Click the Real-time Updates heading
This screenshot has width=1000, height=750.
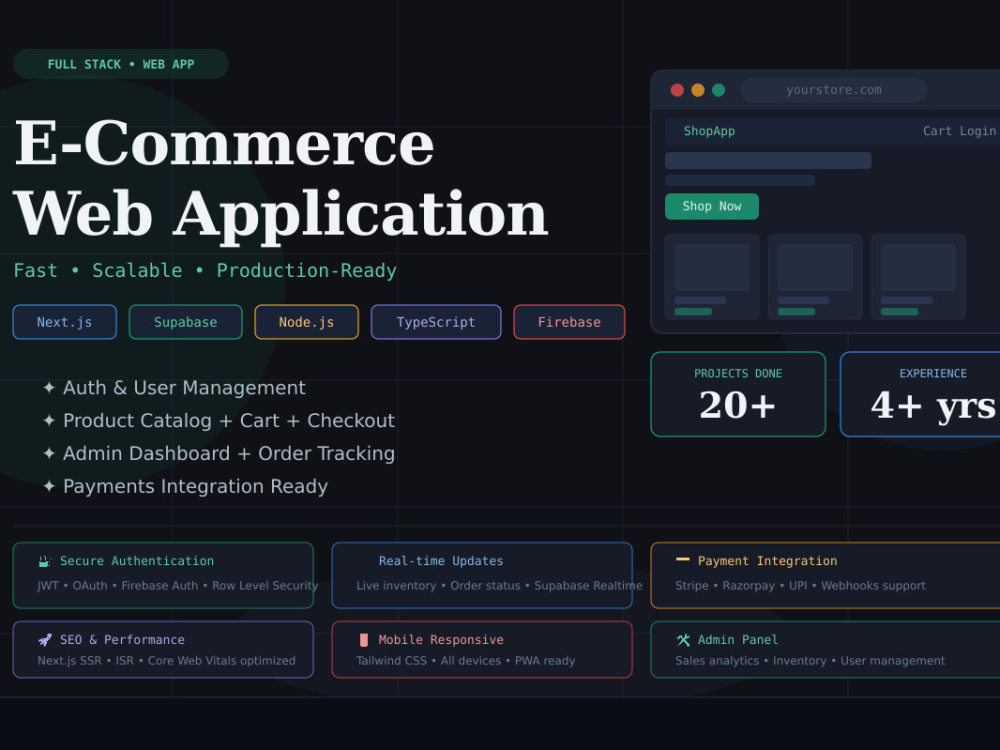441,561
